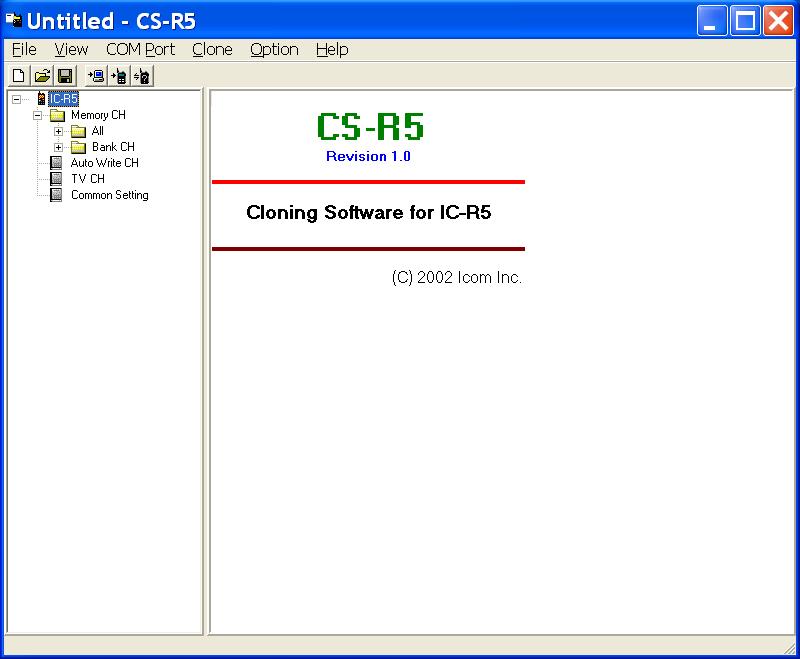800x659 pixels.
Task: Click the '(C) 2002 Icom Inc.' text
Action: click(x=457, y=277)
